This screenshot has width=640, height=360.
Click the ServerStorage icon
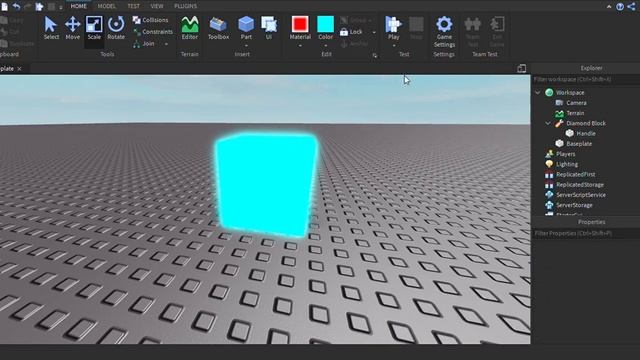point(549,205)
